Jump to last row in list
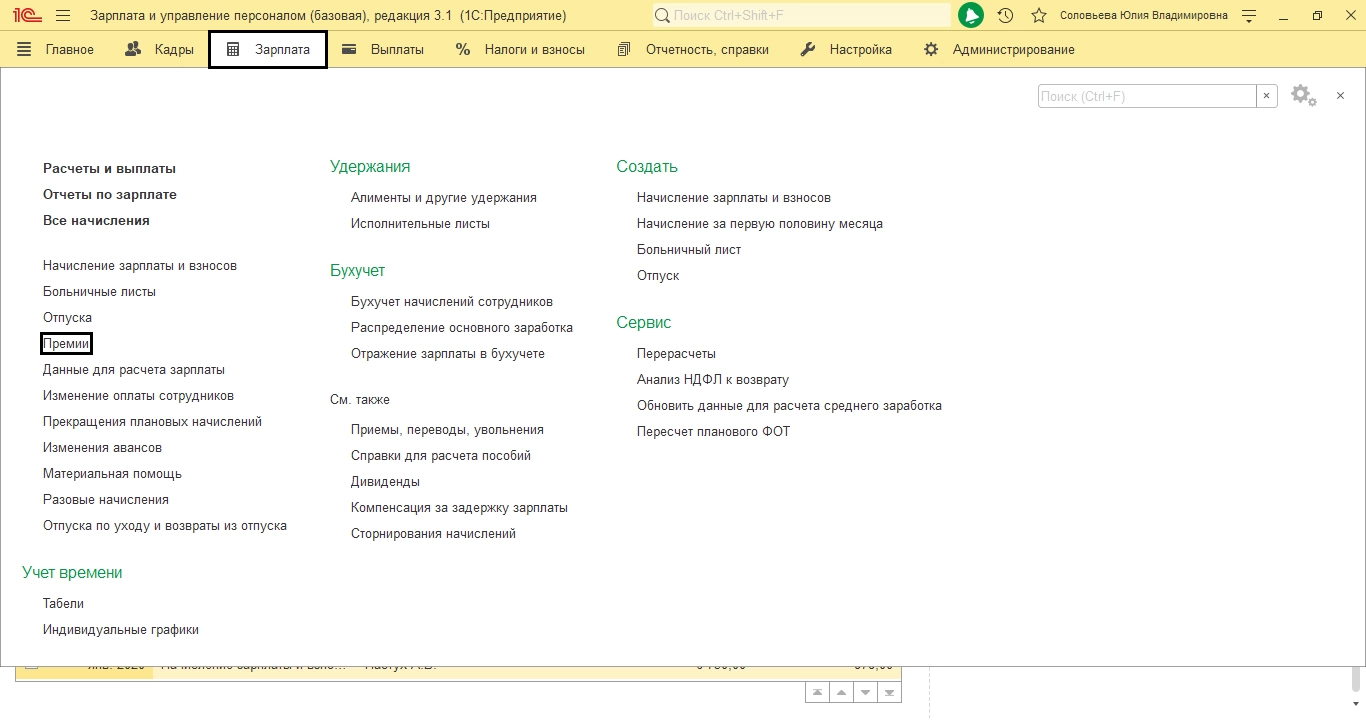 (x=889, y=692)
